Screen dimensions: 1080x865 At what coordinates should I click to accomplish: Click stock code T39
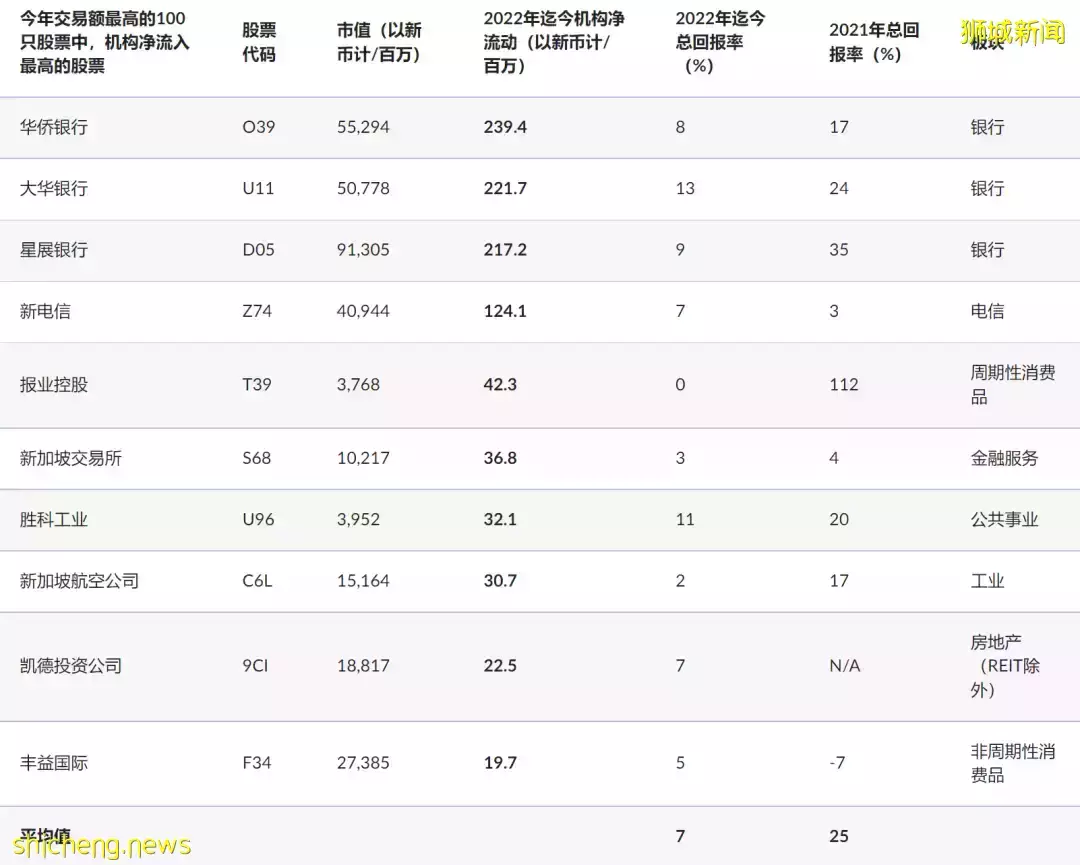256,385
